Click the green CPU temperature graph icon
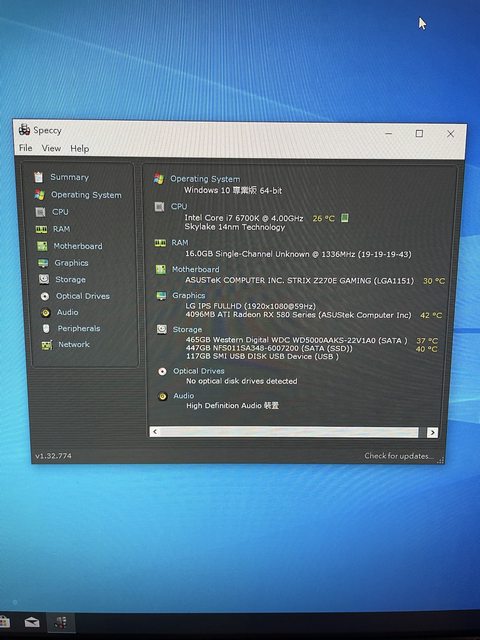Screen dimensions: 480x640 coord(345,218)
